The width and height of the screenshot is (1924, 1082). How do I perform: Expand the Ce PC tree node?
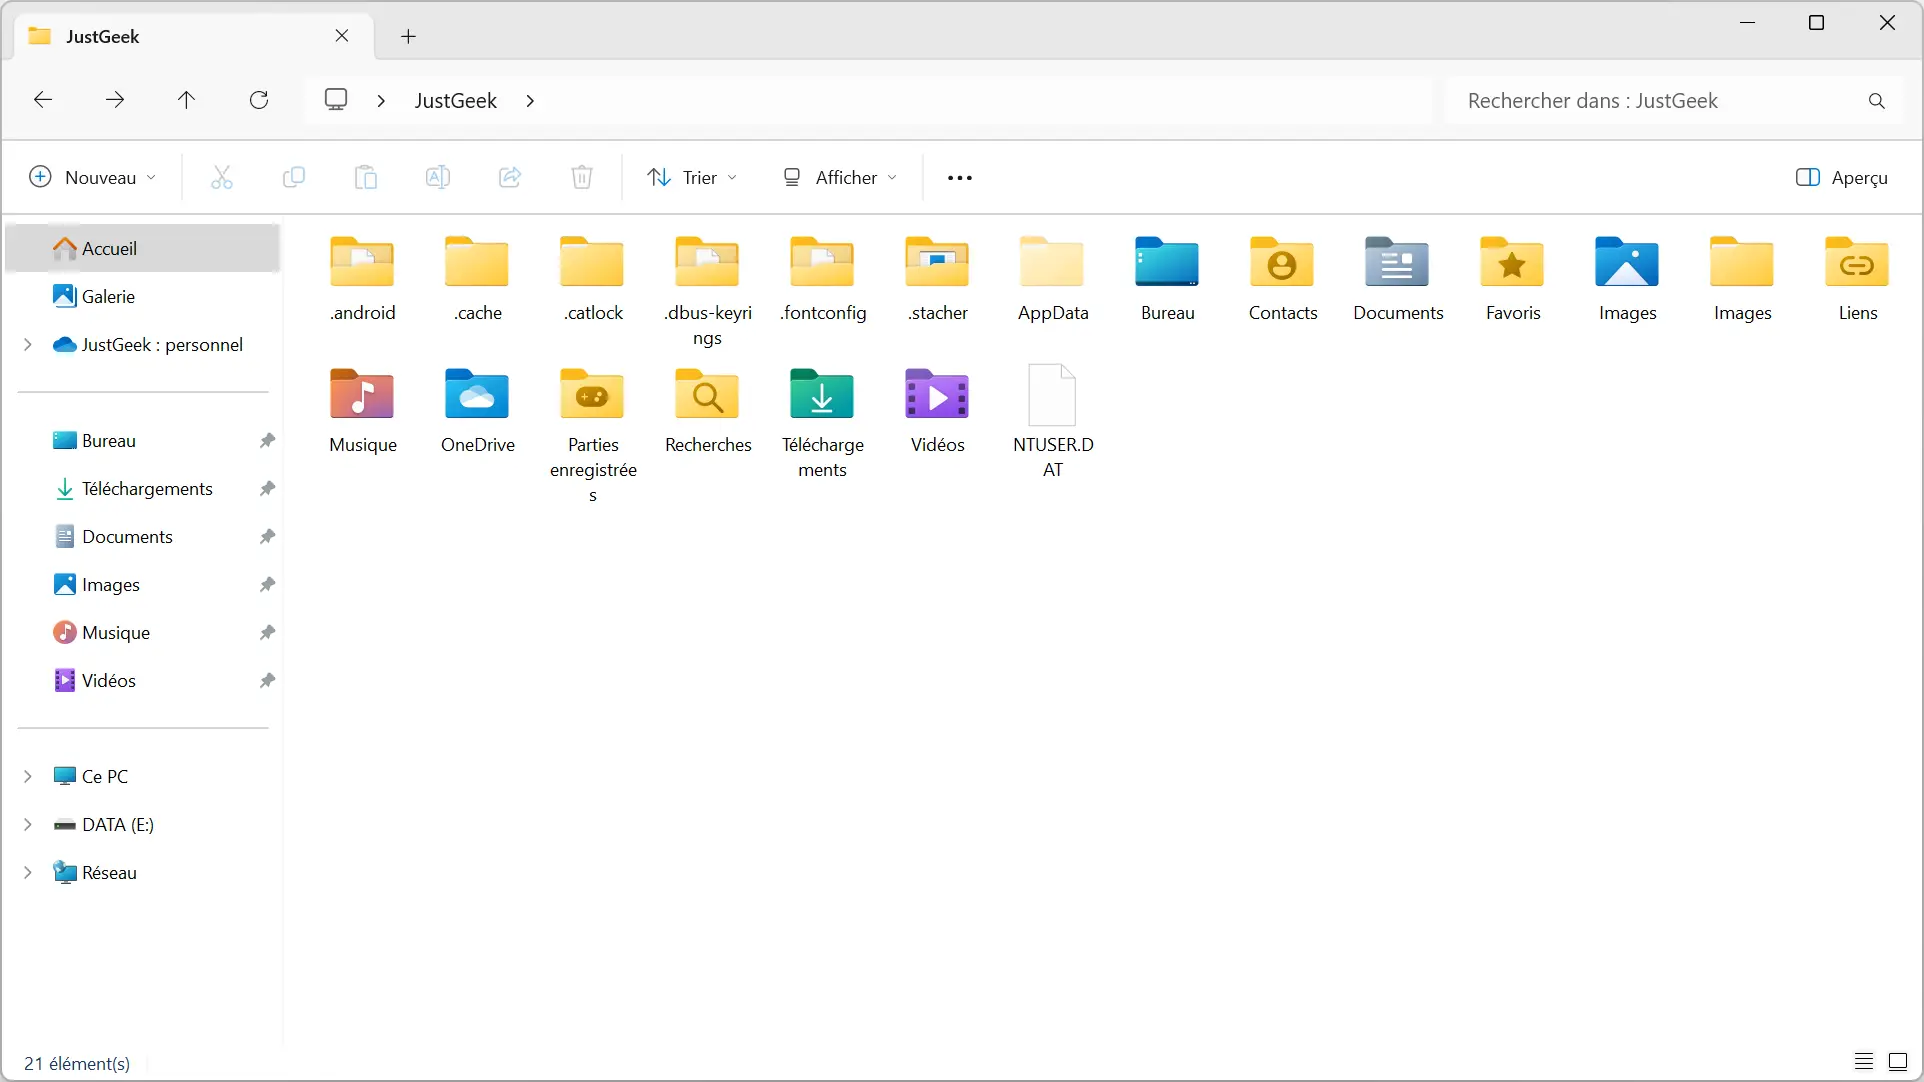28,777
